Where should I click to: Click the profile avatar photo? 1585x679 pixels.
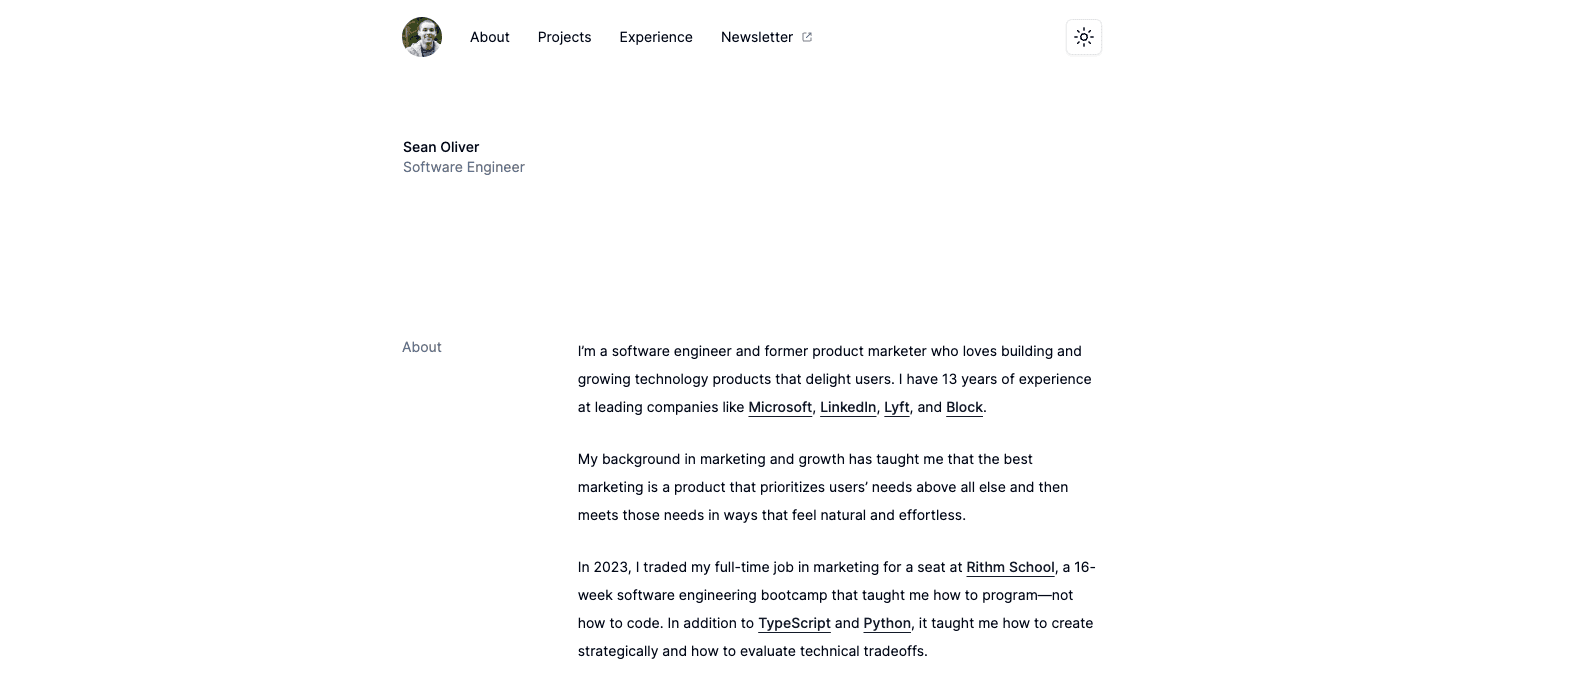(x=422, y=37)
